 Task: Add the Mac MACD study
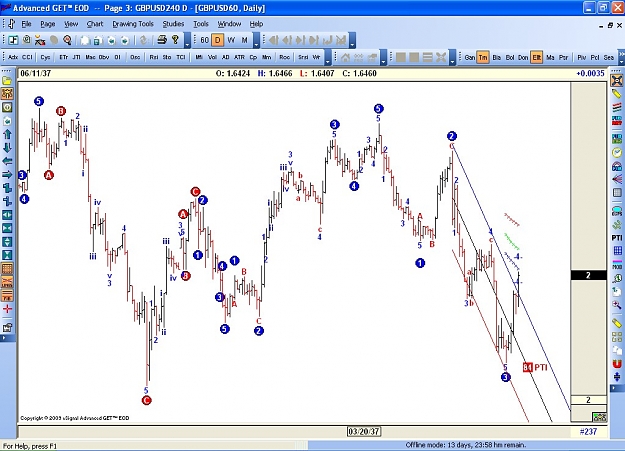point(90,57)
